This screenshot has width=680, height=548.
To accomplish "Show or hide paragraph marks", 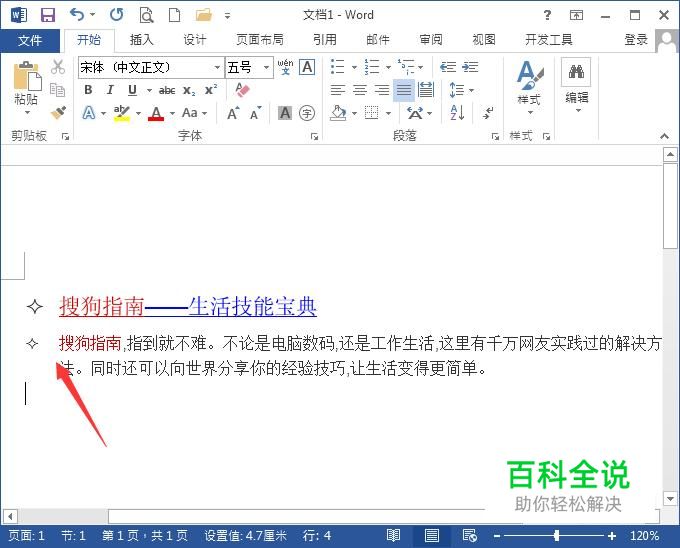I will coord(488,113).
